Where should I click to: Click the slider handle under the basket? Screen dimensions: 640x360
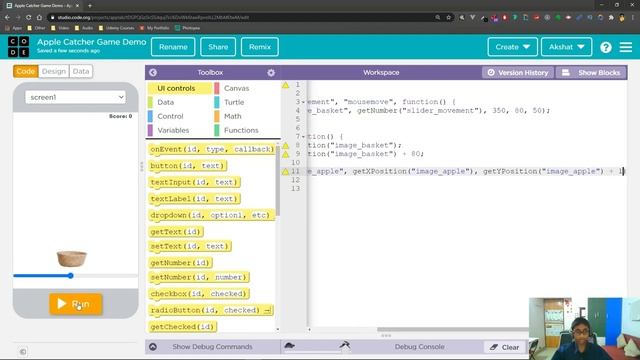(71, 276)
